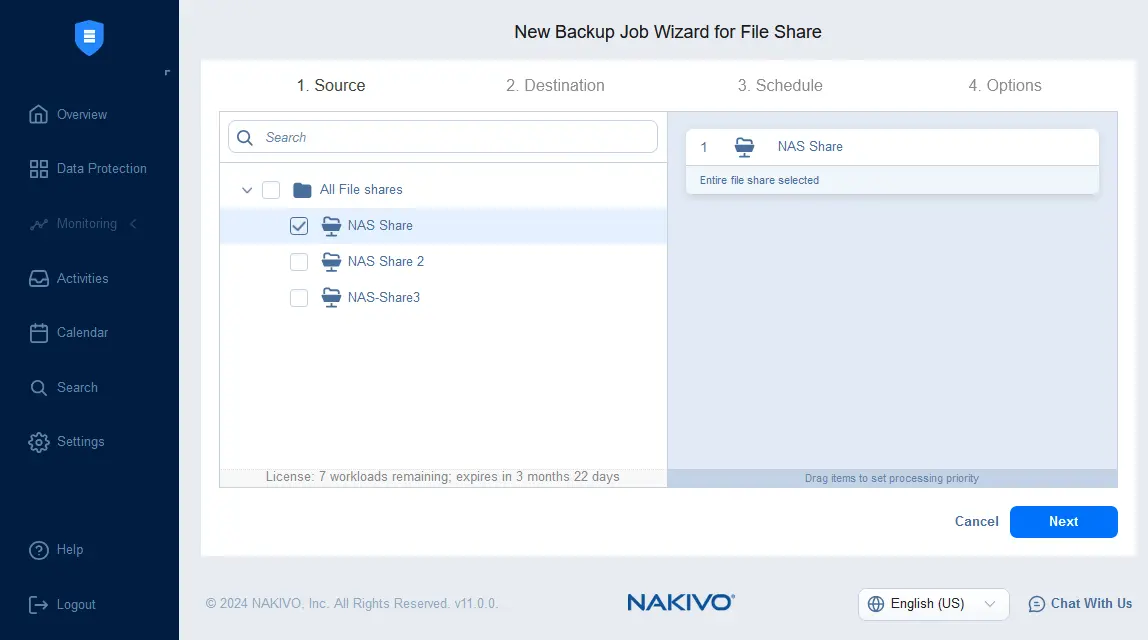1148x640 pixels.
Task: Click the Monitoring chart icon
Action: coord(39,224)
